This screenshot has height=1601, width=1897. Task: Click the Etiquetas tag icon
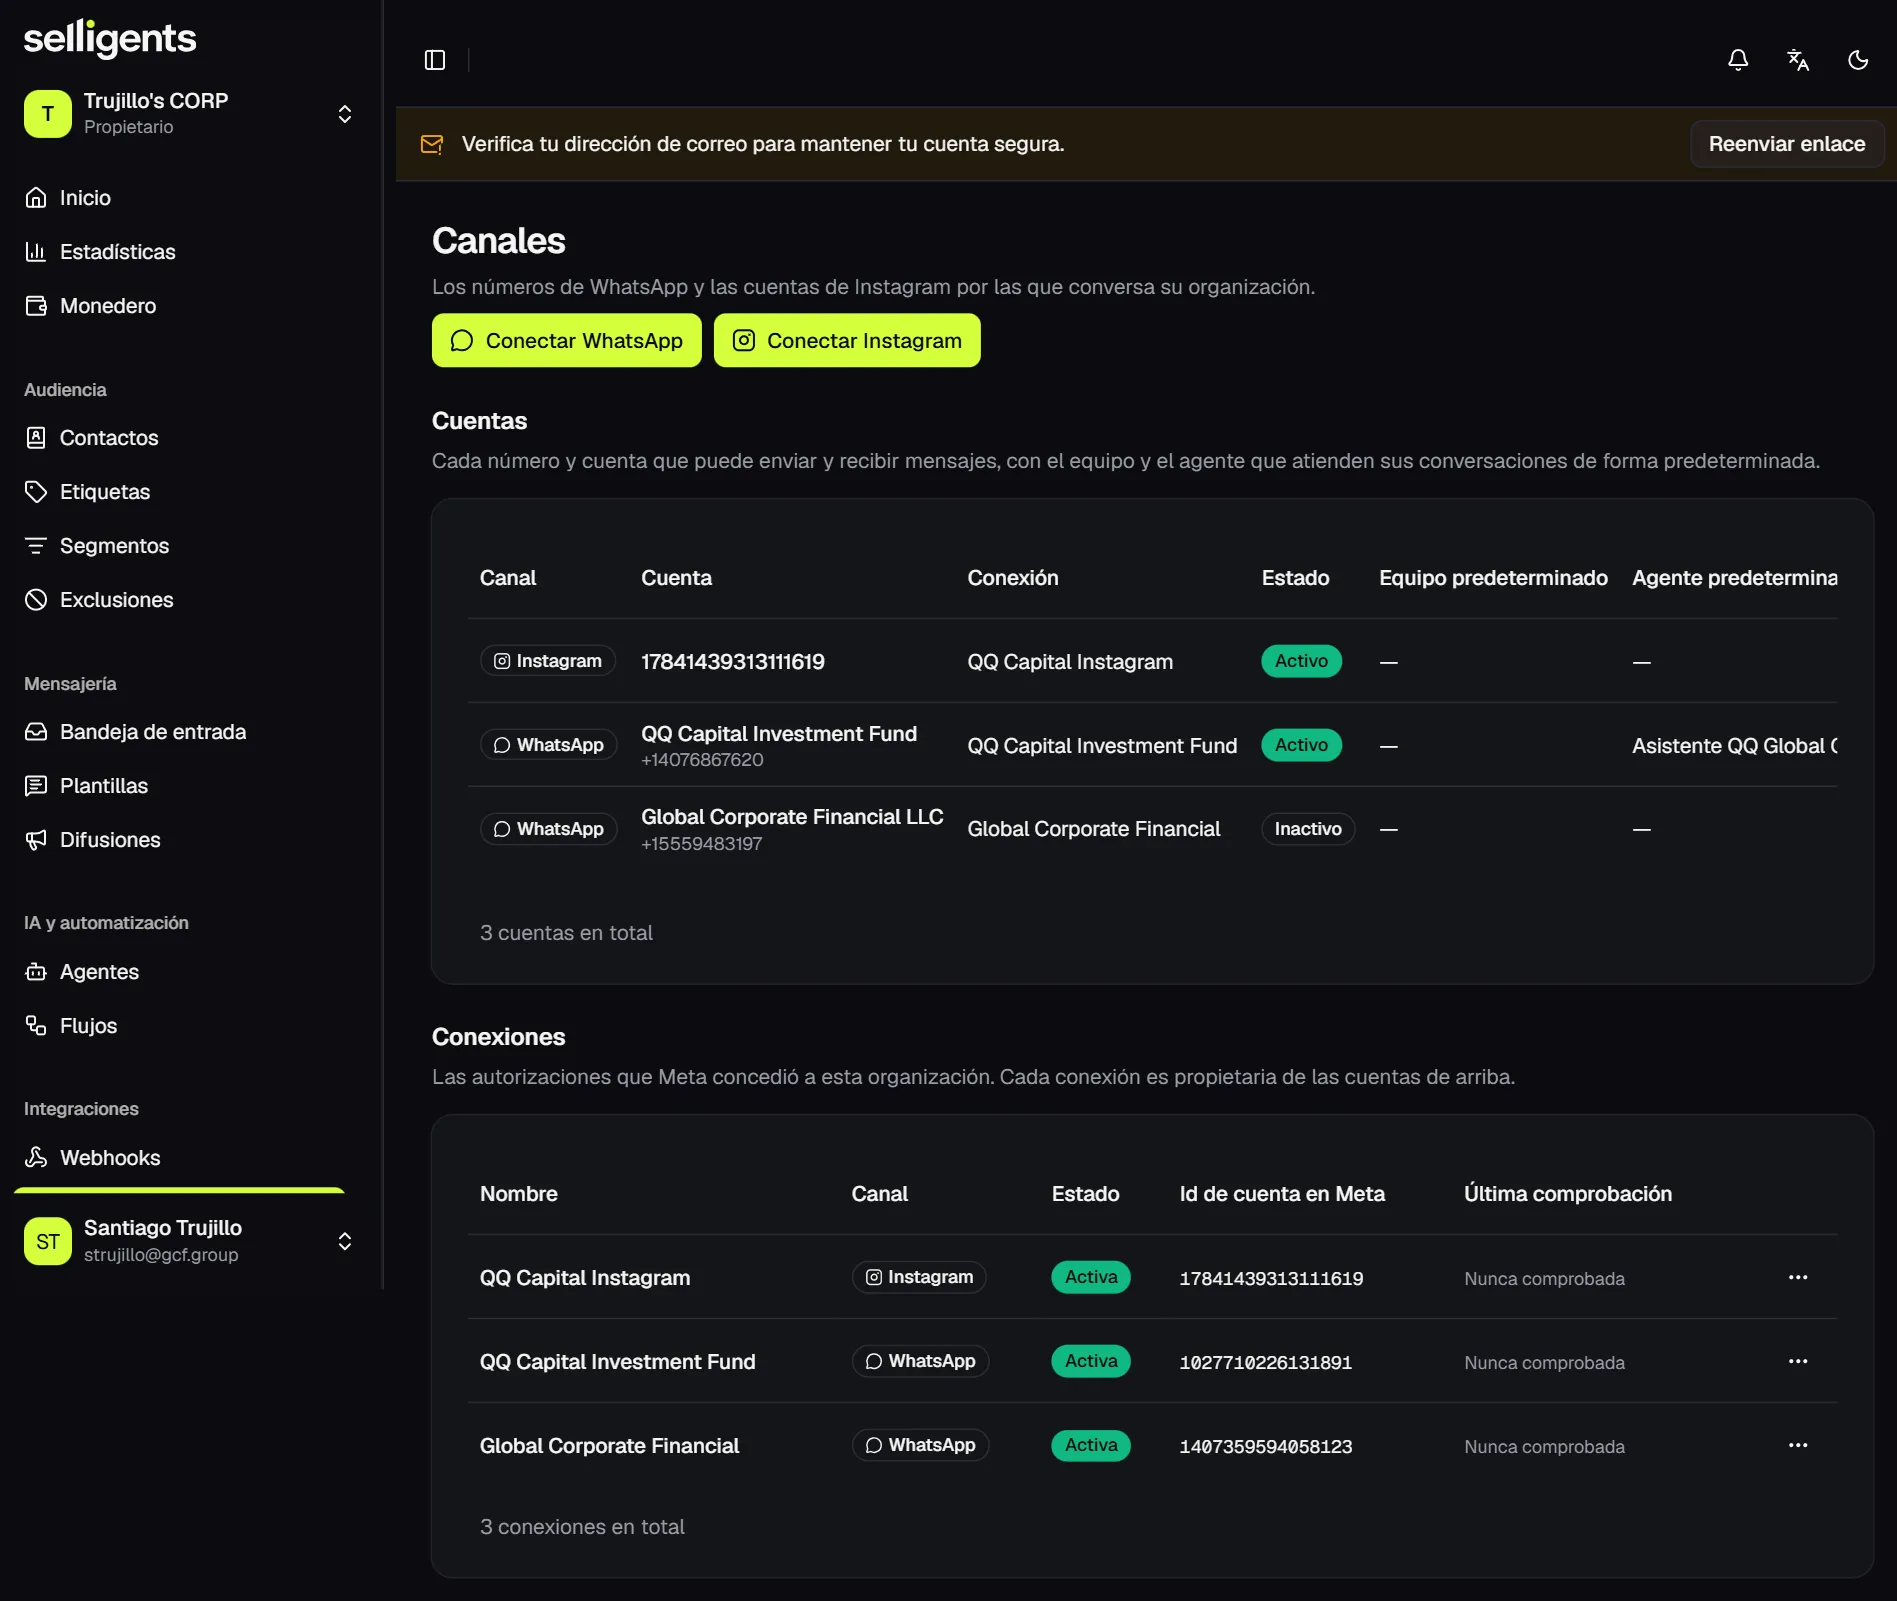[36, 492]
